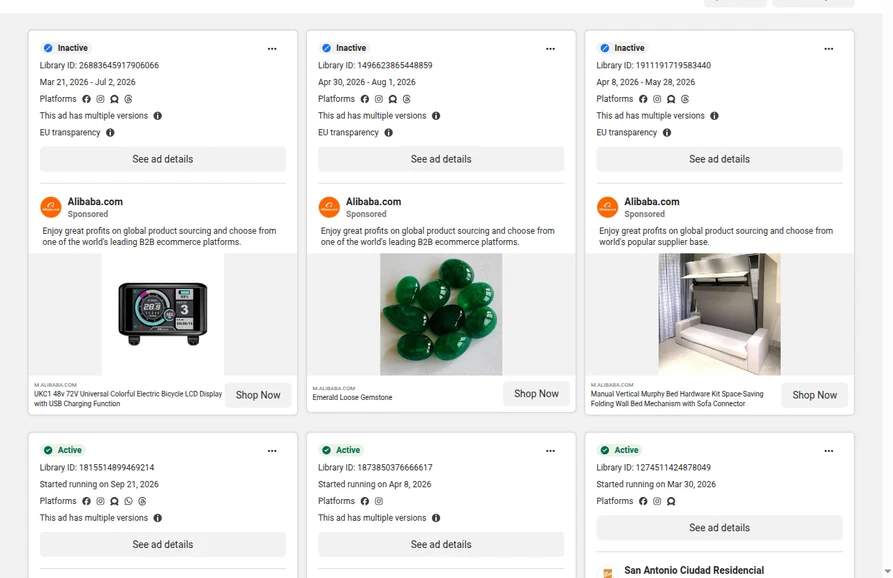Screen dimensions: 893x578
Task: Click Facebook platform icon on ad 1496623865448859
Action: 364,99
